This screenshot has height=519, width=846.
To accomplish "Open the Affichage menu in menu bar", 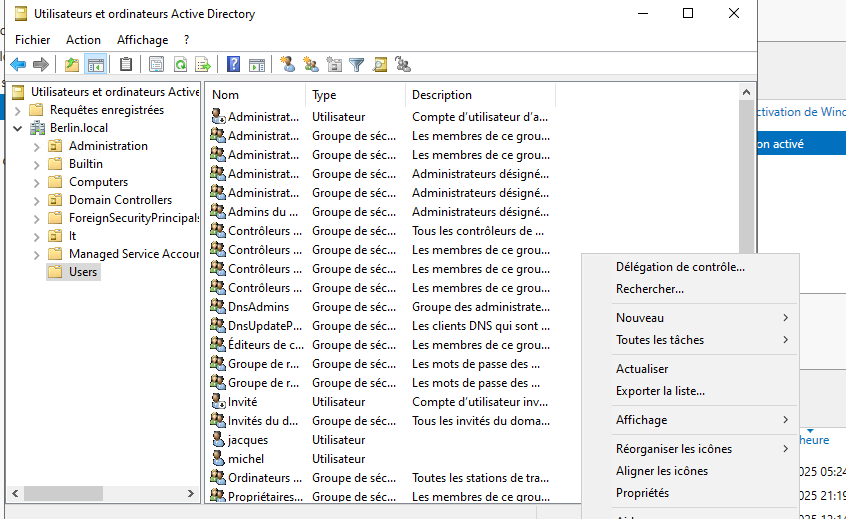I will [x=142, y=40].
